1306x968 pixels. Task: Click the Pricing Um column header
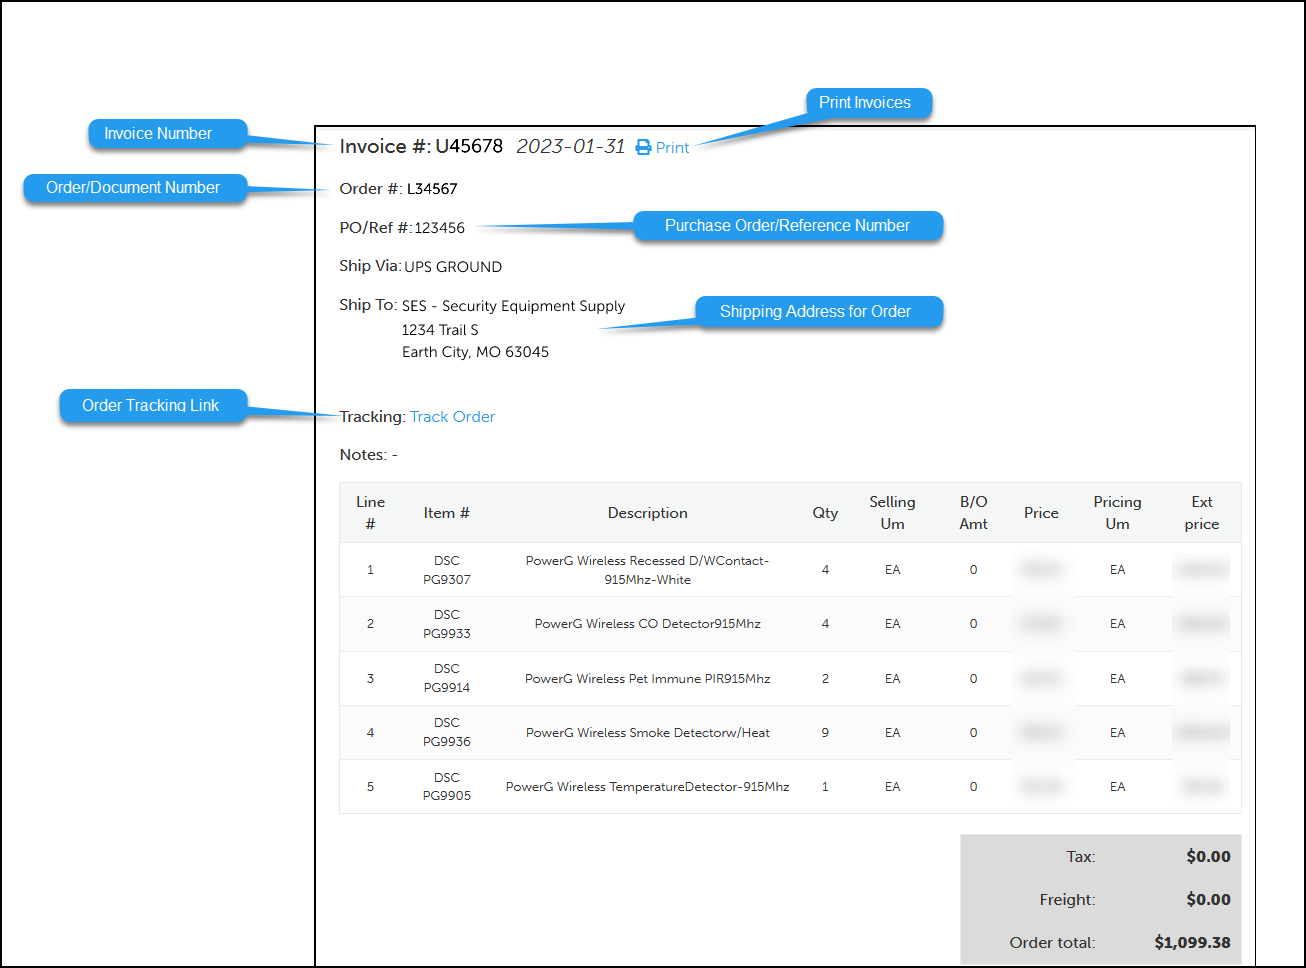click(1117, 513)
